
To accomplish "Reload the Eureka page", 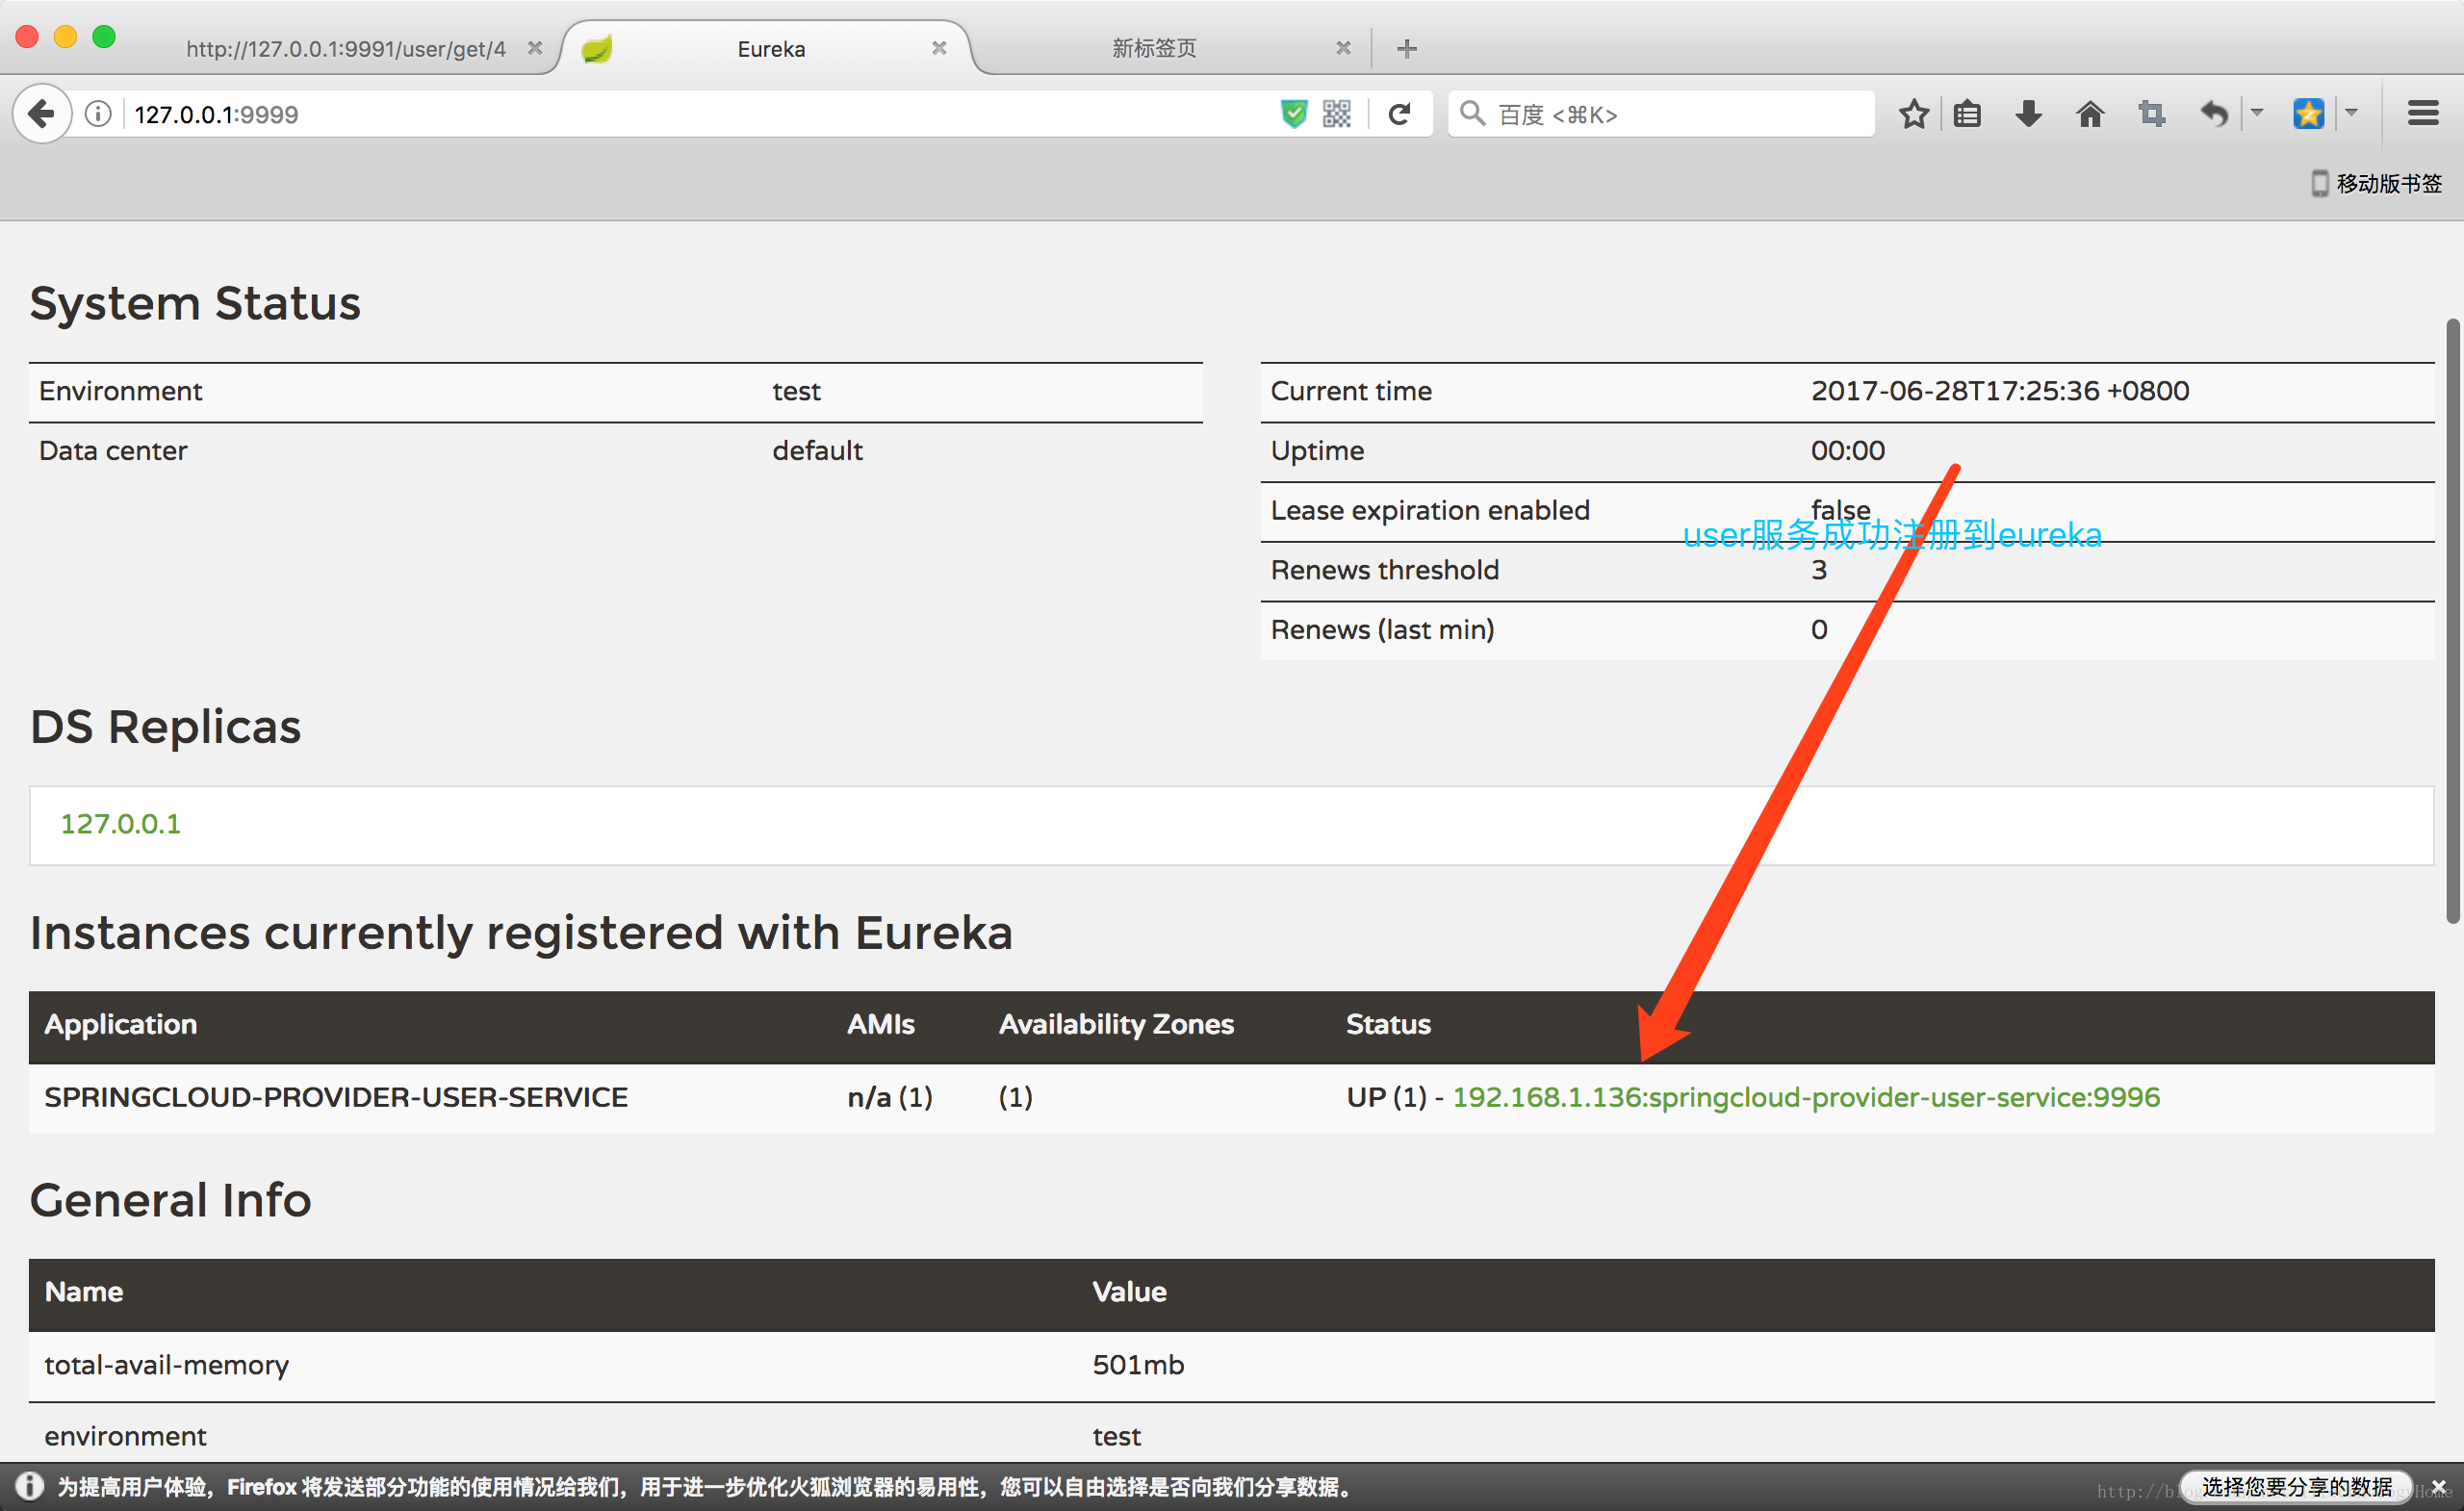I will pos(1399,114).
